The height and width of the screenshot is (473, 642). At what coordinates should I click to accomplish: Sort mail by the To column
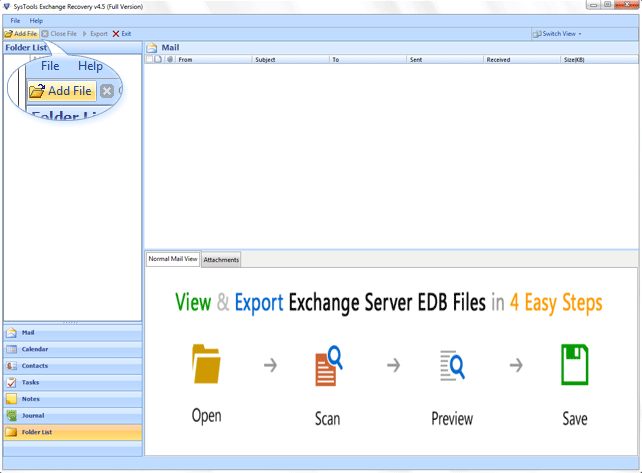(x=368, y=60)
